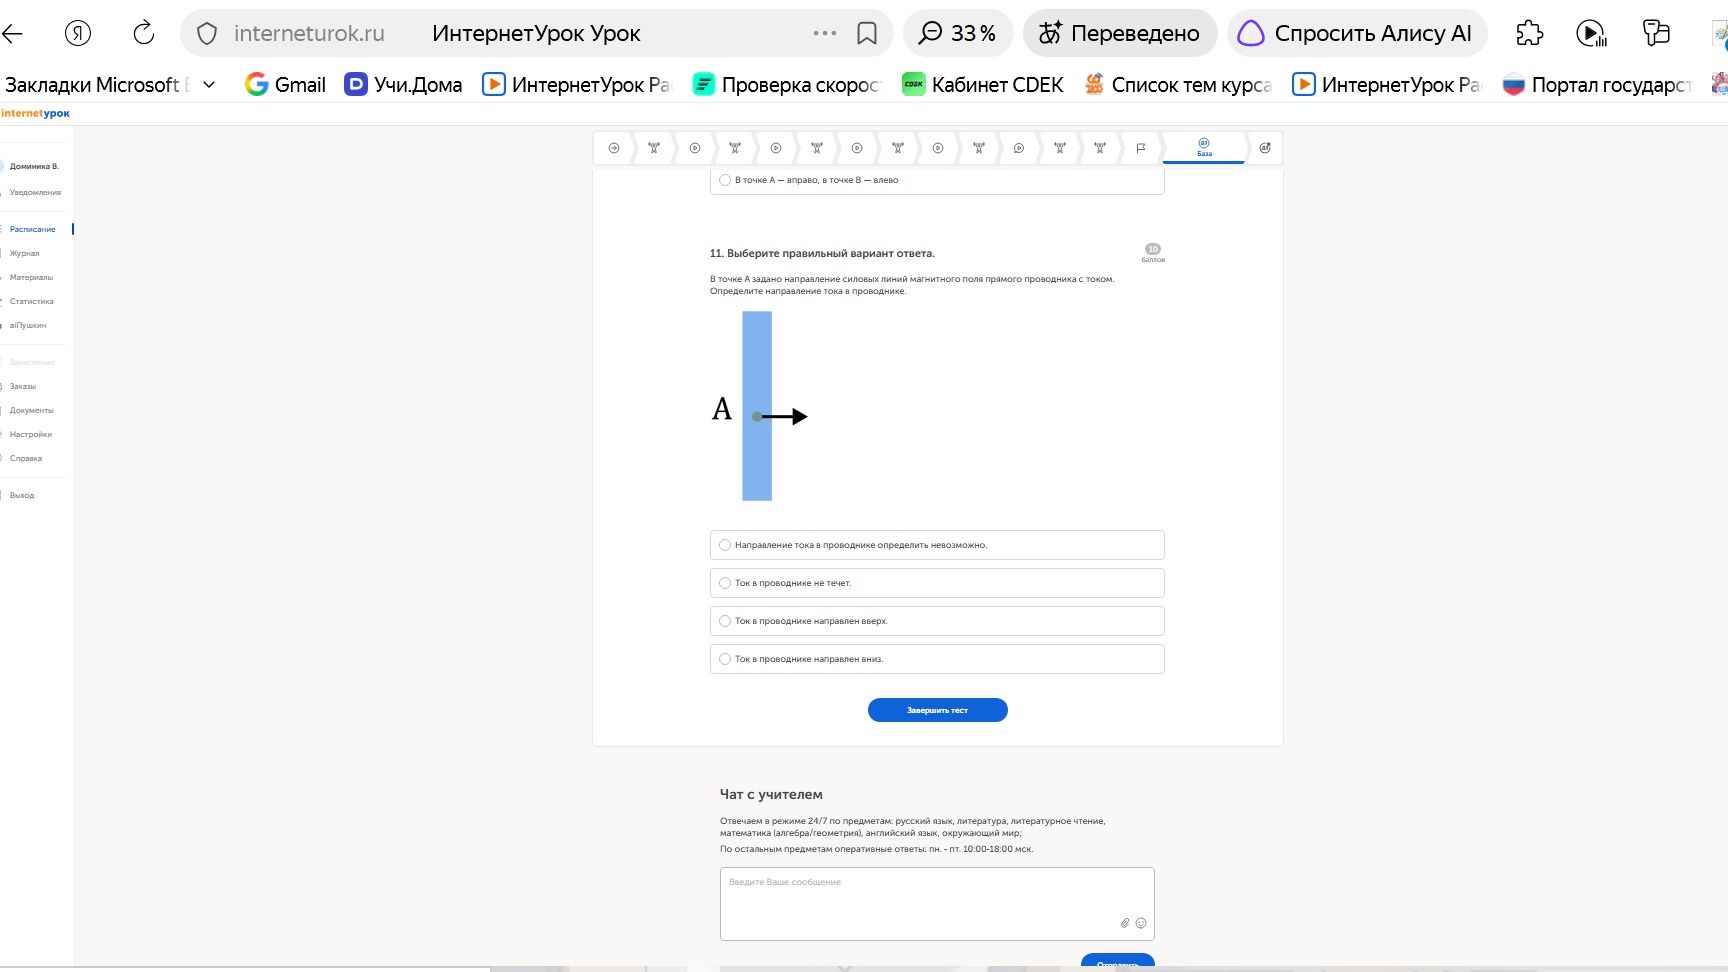Select 'Ток в проводнике направлен вверх' option
1728x972 pixels.
(937, 621)
